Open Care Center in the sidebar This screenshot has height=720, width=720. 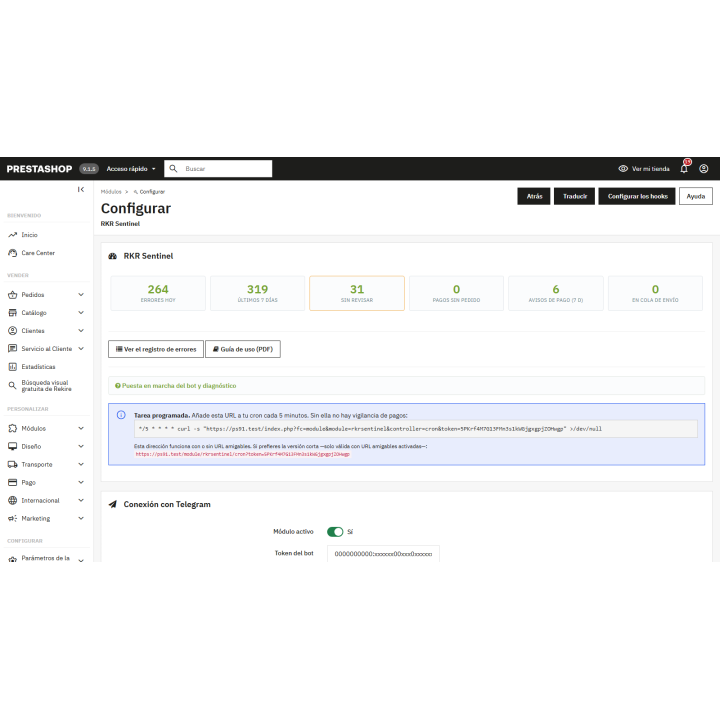[x=38, y=253]
